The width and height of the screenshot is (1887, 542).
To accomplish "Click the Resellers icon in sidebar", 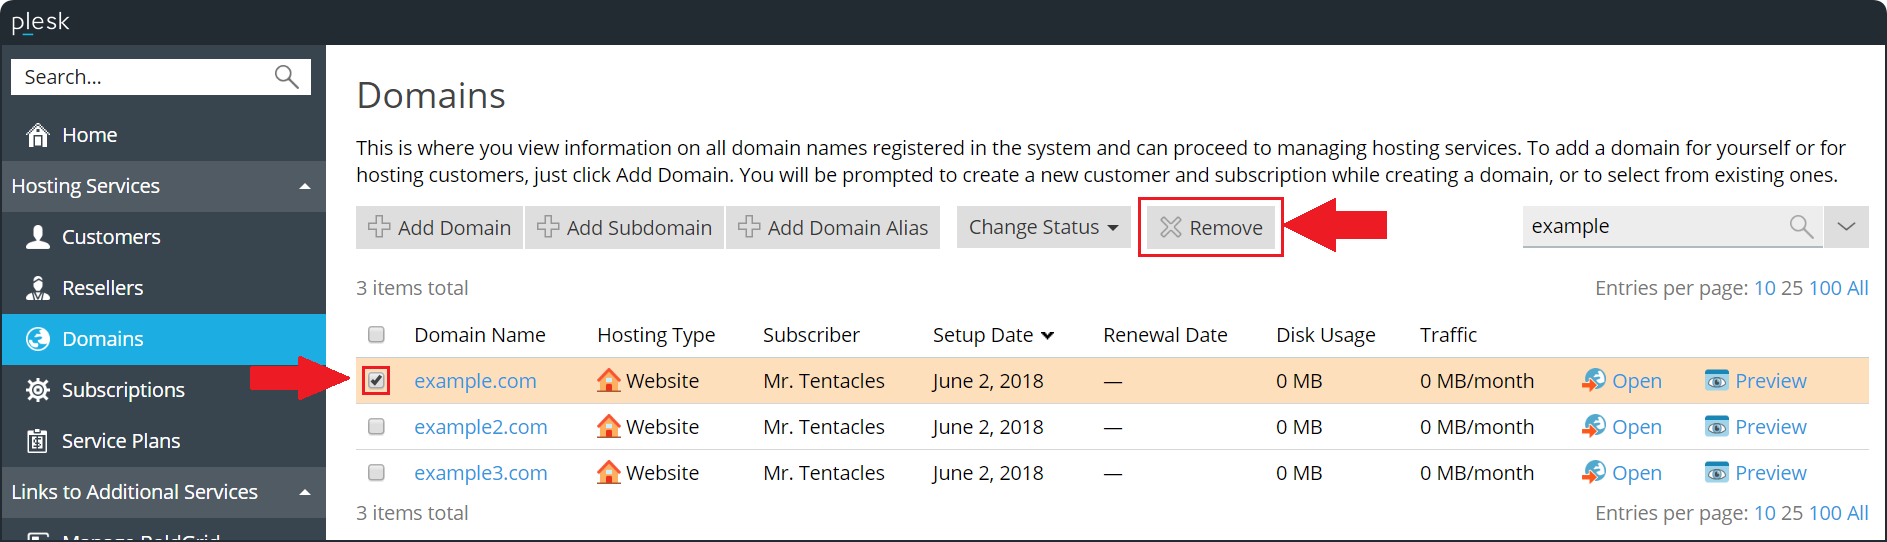I will coord(38,288).
